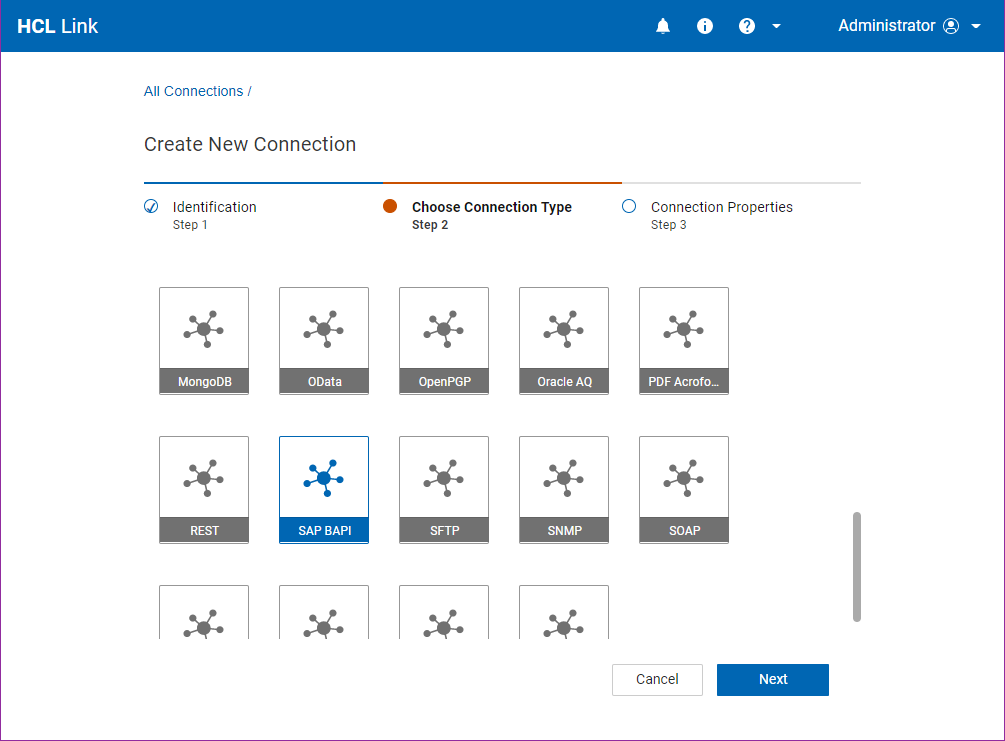Choose the SFTP connection tile
Image resolution: width=1005 pixels, height=741 pixels.
443,489
